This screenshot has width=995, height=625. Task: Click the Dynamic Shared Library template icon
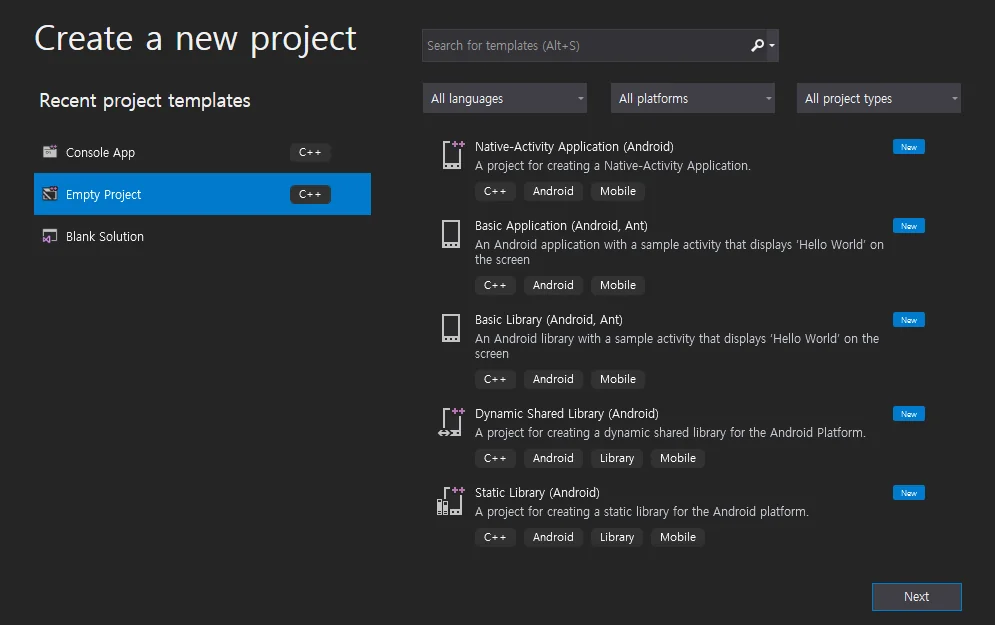pyautogui.click(x=452, y=423)
